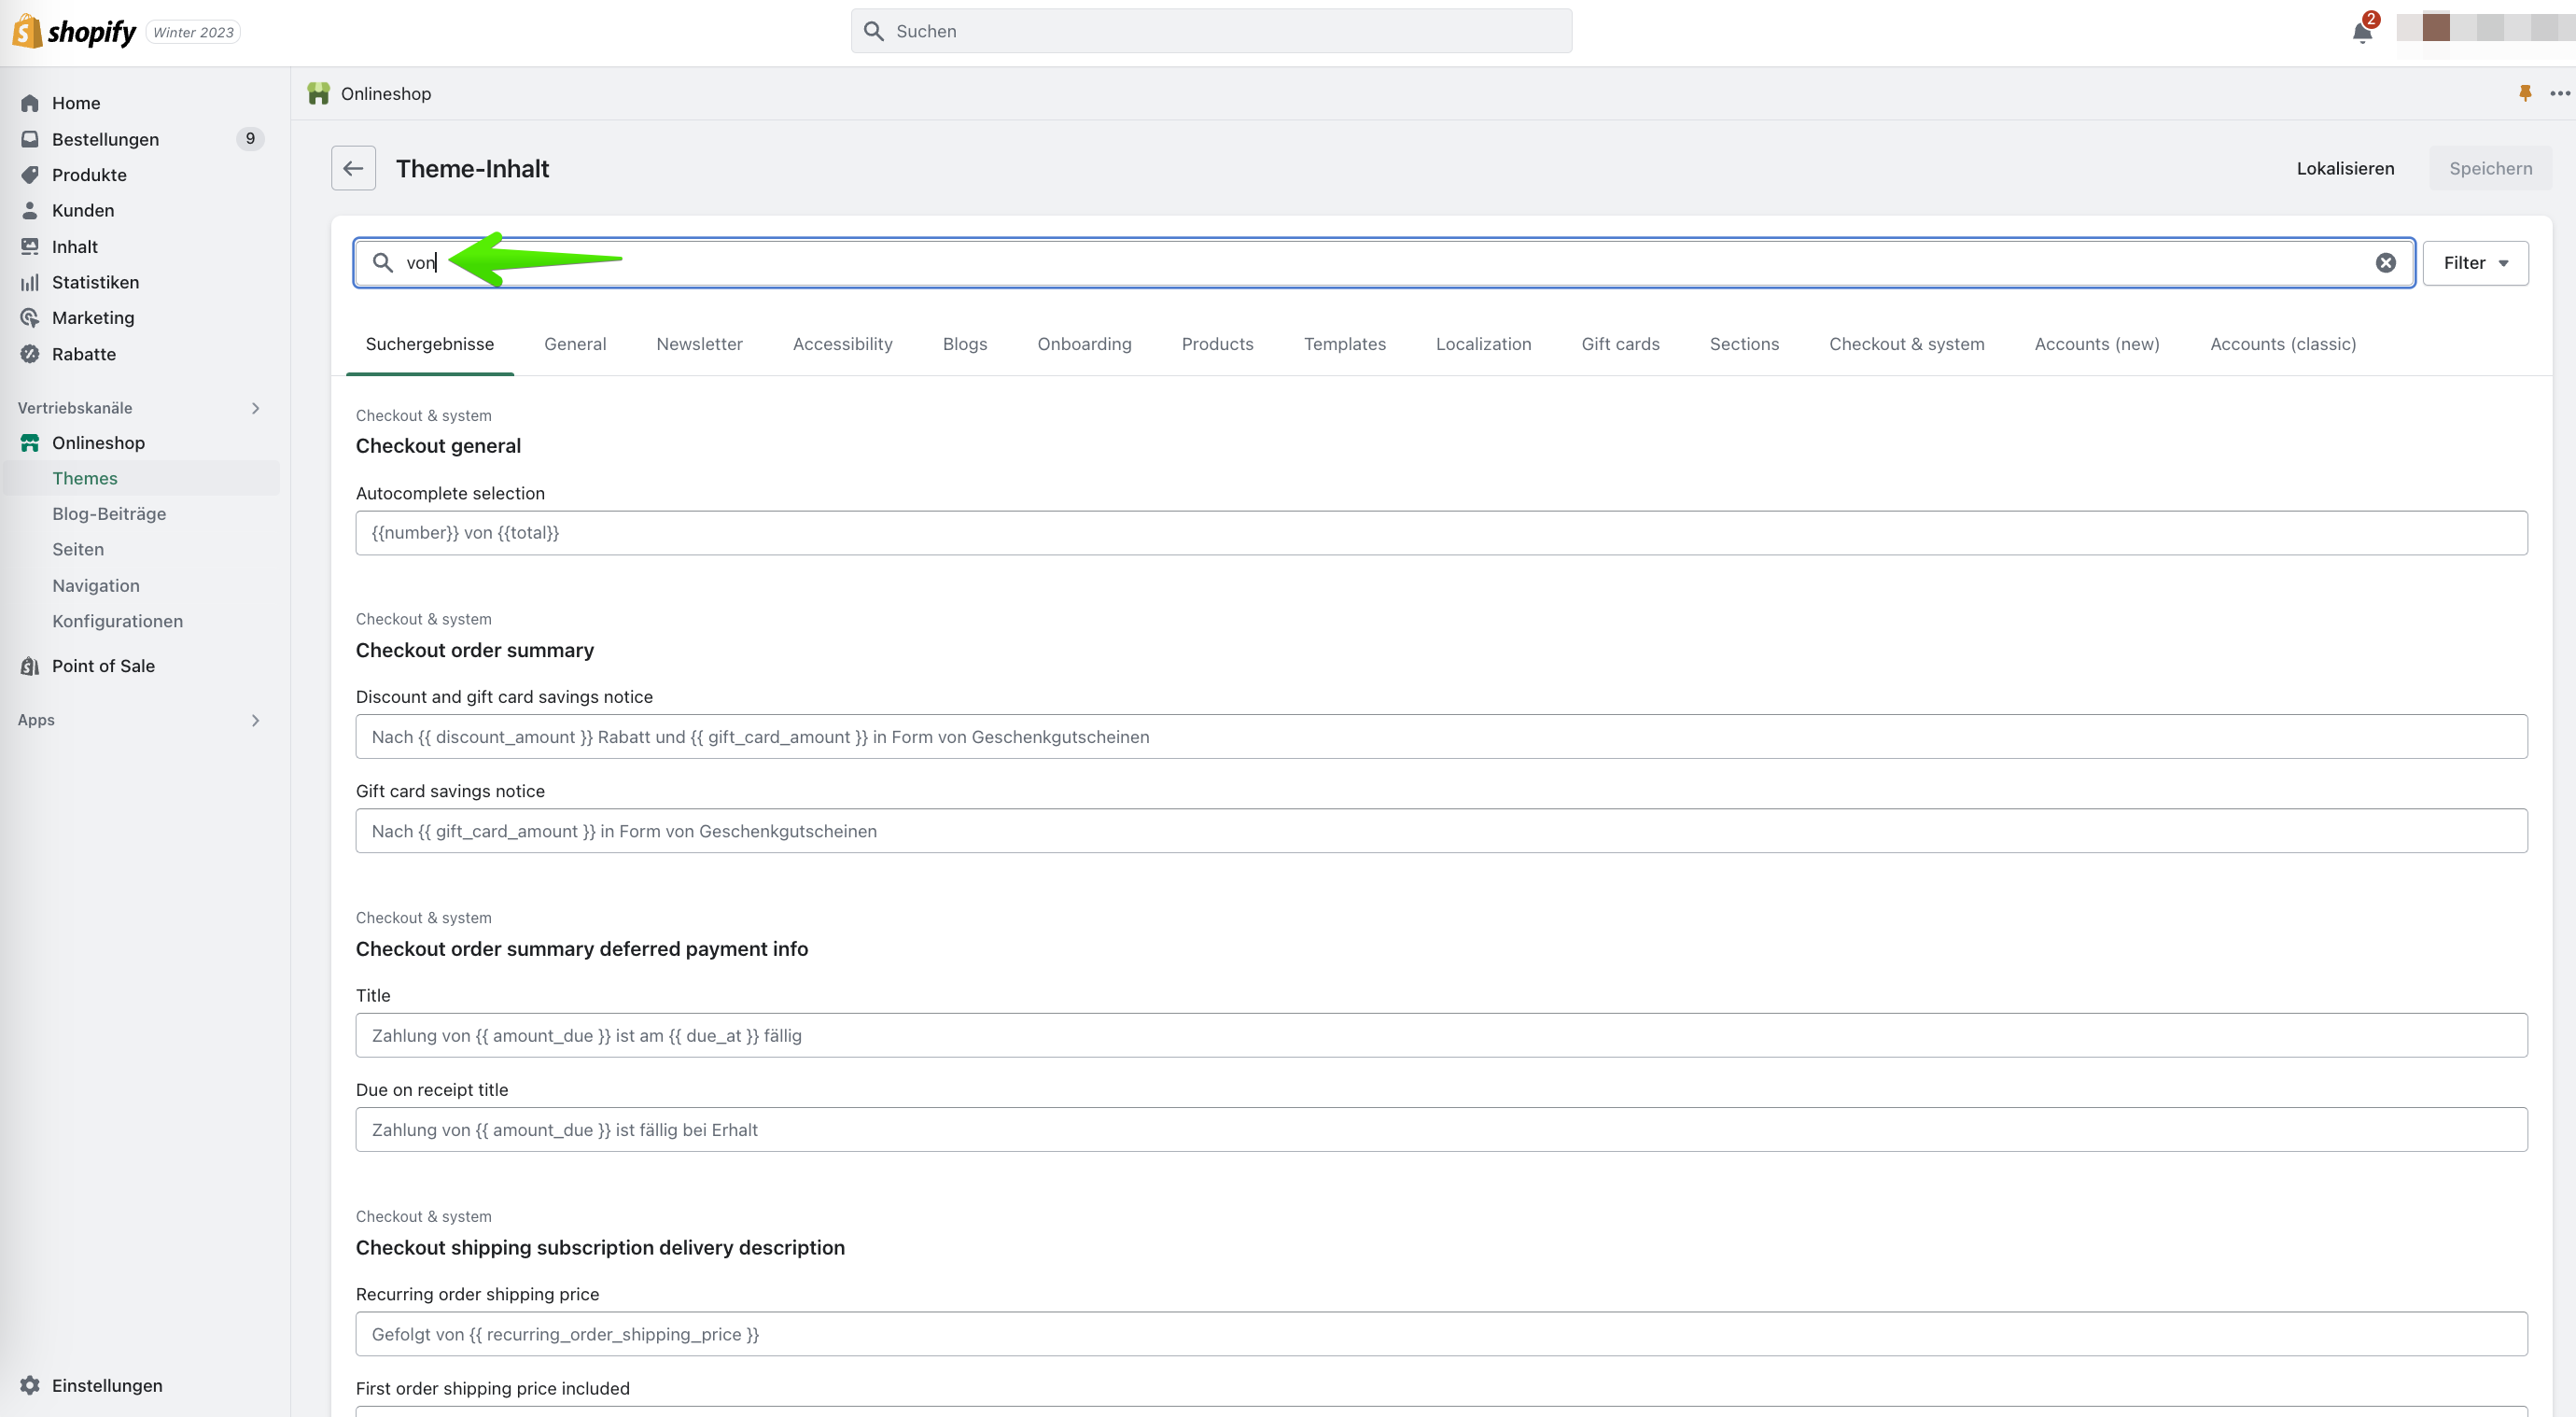Click the pin icon in the Onlineshop header
2576x1417 pixels.
2524,93
